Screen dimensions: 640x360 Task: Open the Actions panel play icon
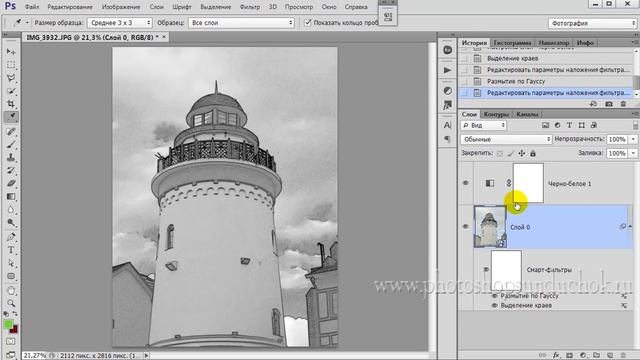[x=447, y=70]
